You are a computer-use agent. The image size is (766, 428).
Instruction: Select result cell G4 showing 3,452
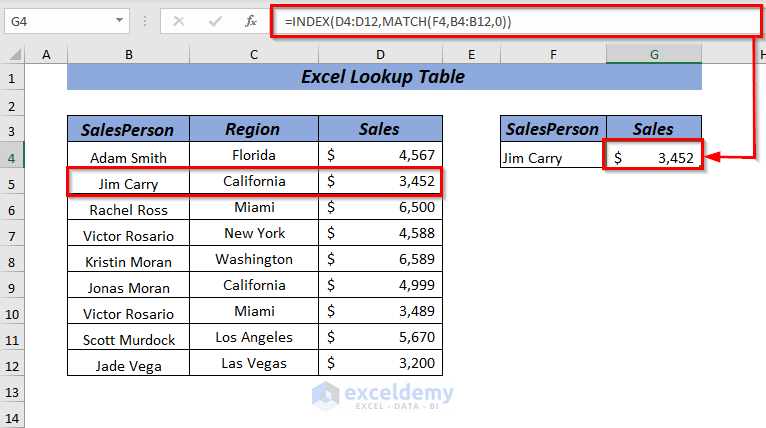click(654, 157)
